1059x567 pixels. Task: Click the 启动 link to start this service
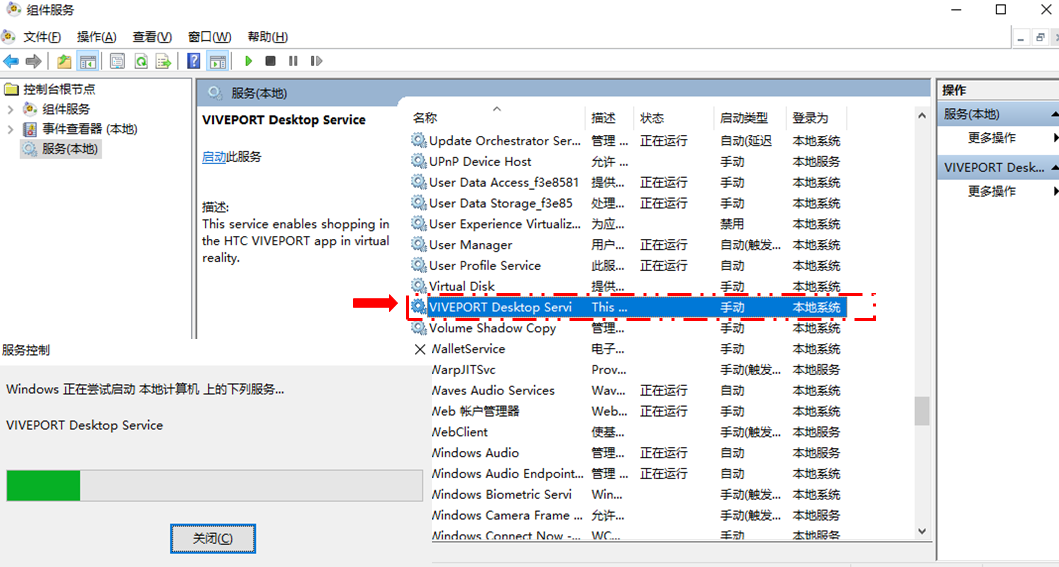click(x=213, y=157)
